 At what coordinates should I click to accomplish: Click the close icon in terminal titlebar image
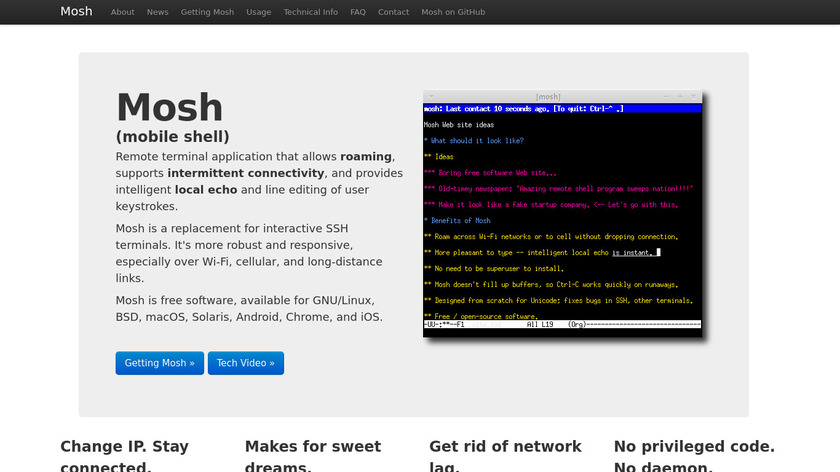point(693,96)
